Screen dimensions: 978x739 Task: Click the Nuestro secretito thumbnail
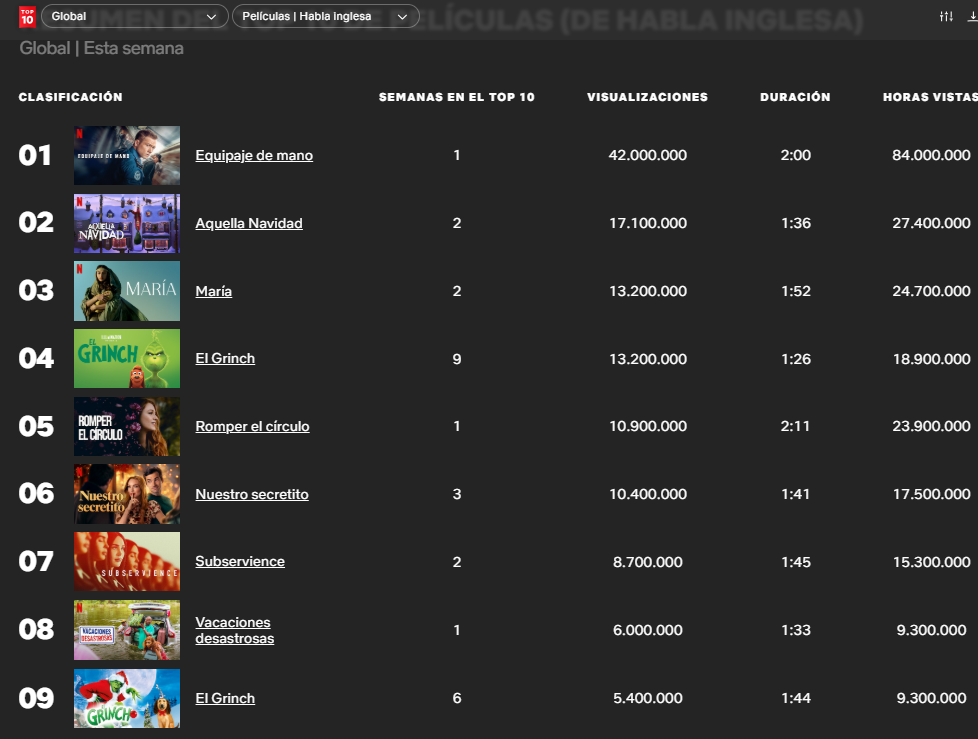pyautogui.click(x=127, y=494)
